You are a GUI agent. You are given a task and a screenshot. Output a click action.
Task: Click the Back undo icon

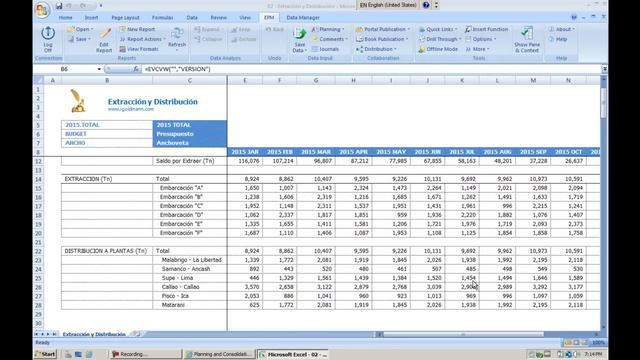coord(268,29)
